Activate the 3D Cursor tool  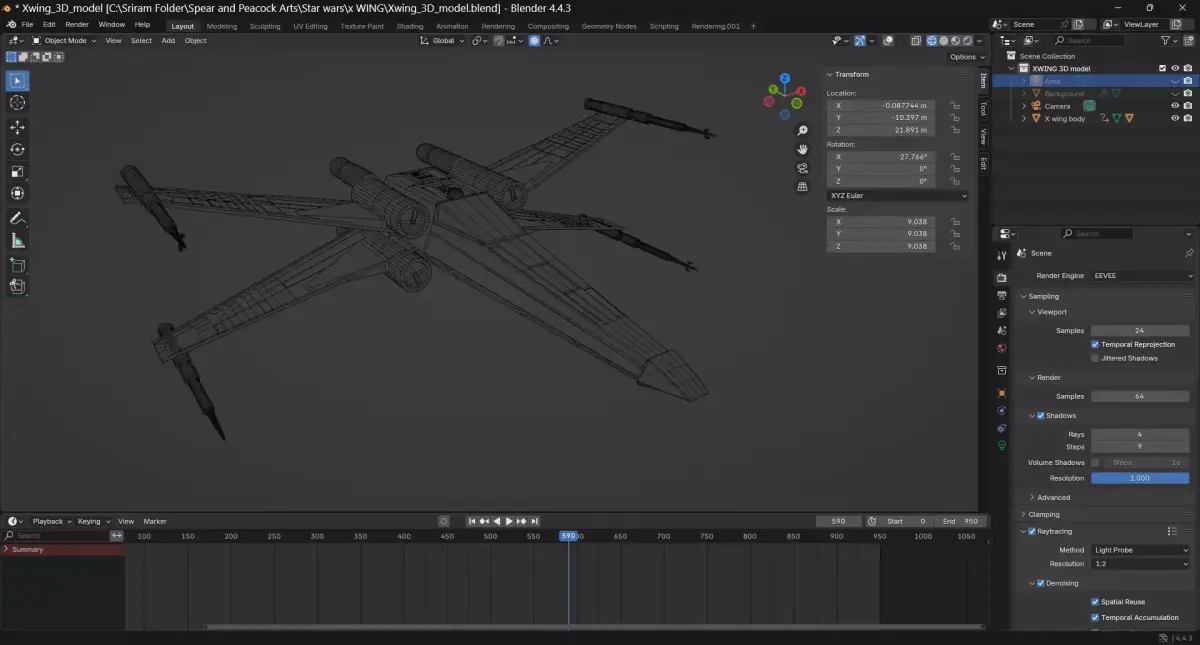click(17, 103)
